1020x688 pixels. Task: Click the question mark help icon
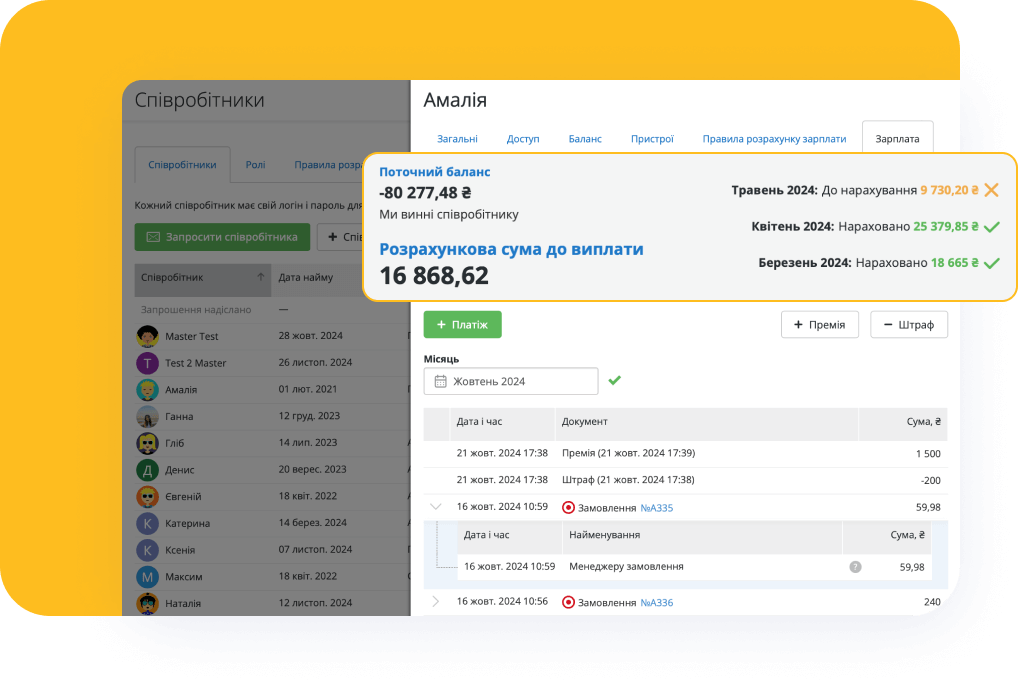coord(855,567)
